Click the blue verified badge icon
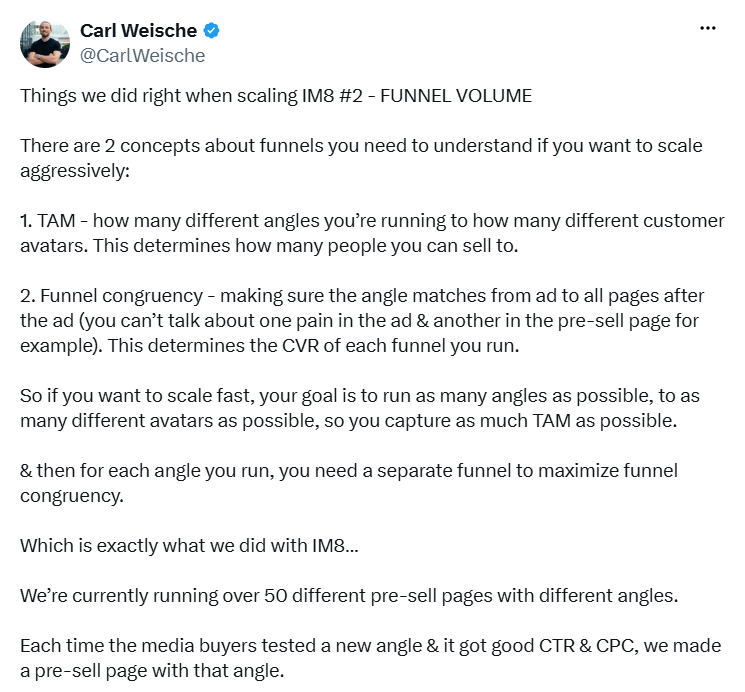 (x=211, y=31)
